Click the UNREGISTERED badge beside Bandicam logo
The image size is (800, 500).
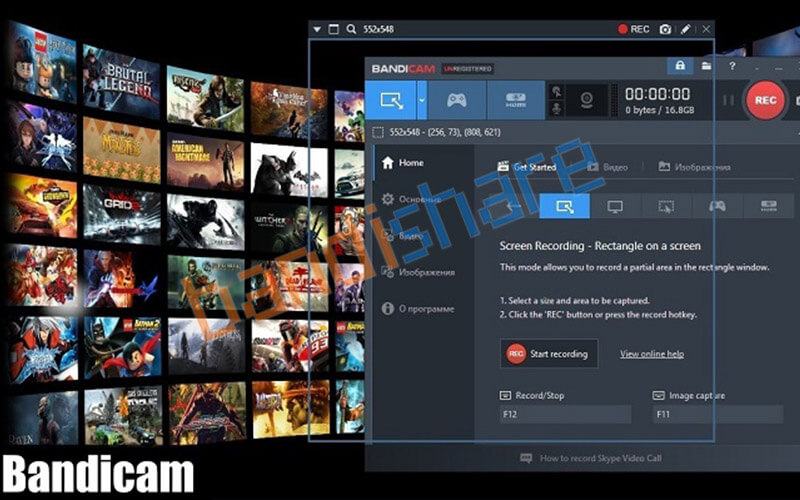pyautogui.click(x=467, y=68)
